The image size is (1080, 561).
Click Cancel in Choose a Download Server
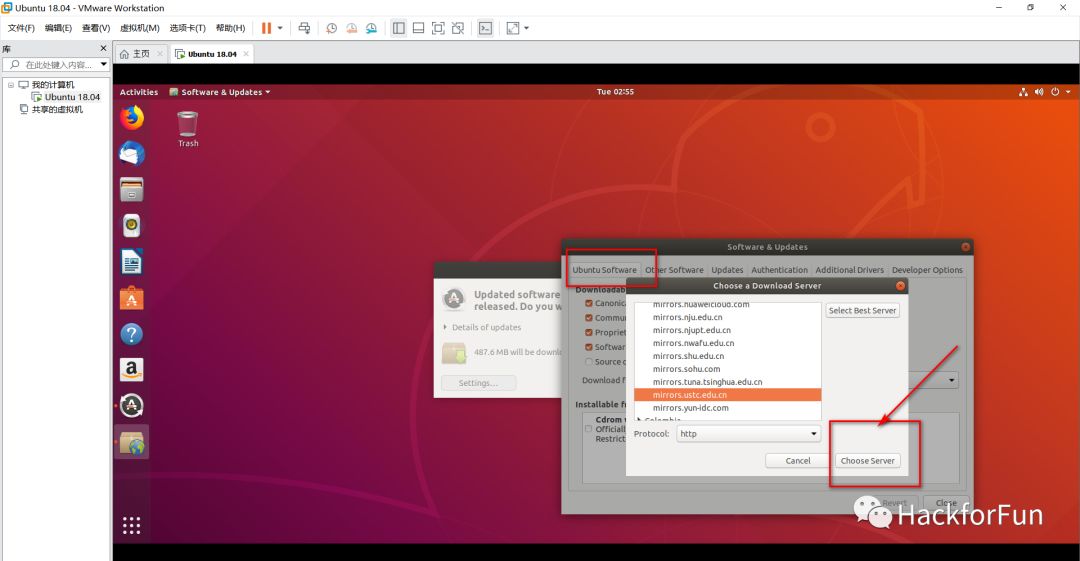click(798, 461)
